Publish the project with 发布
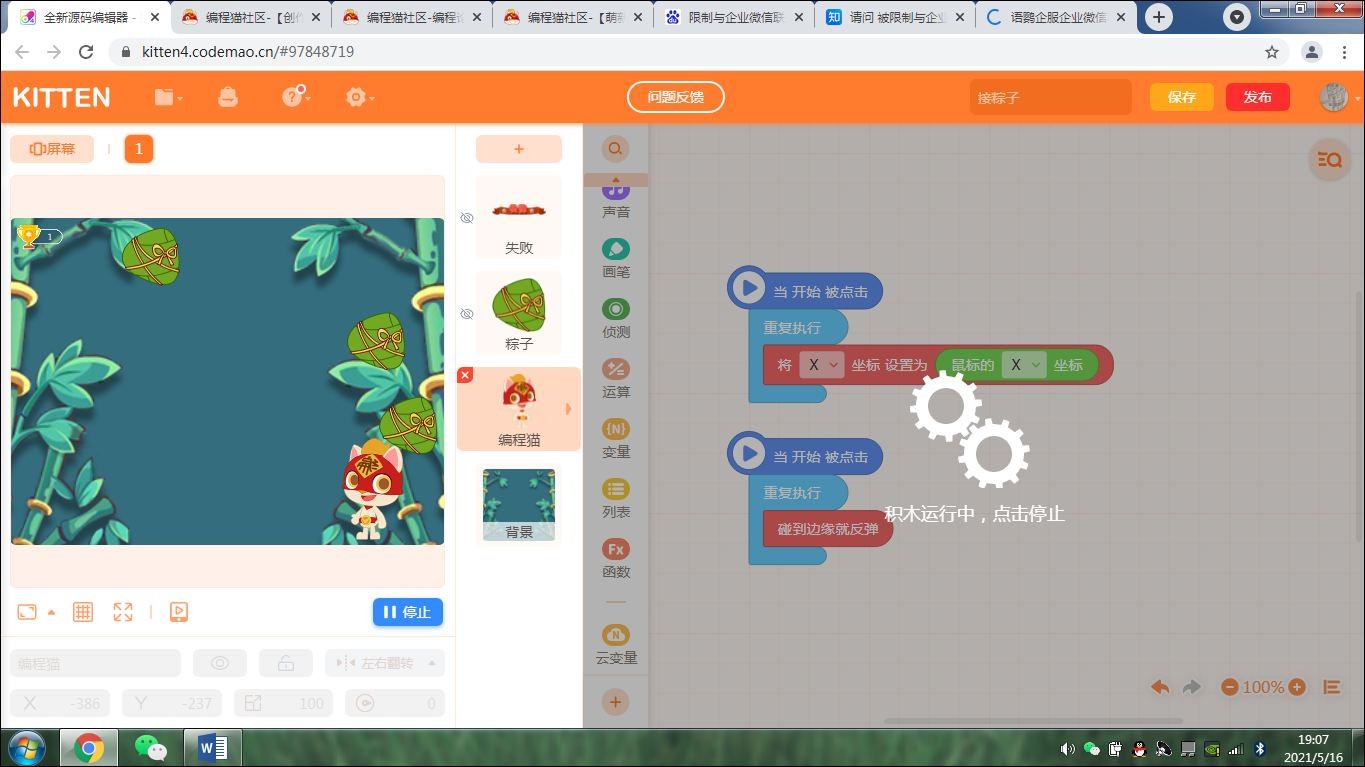The image size is (1365, 767). [1258, 97]
